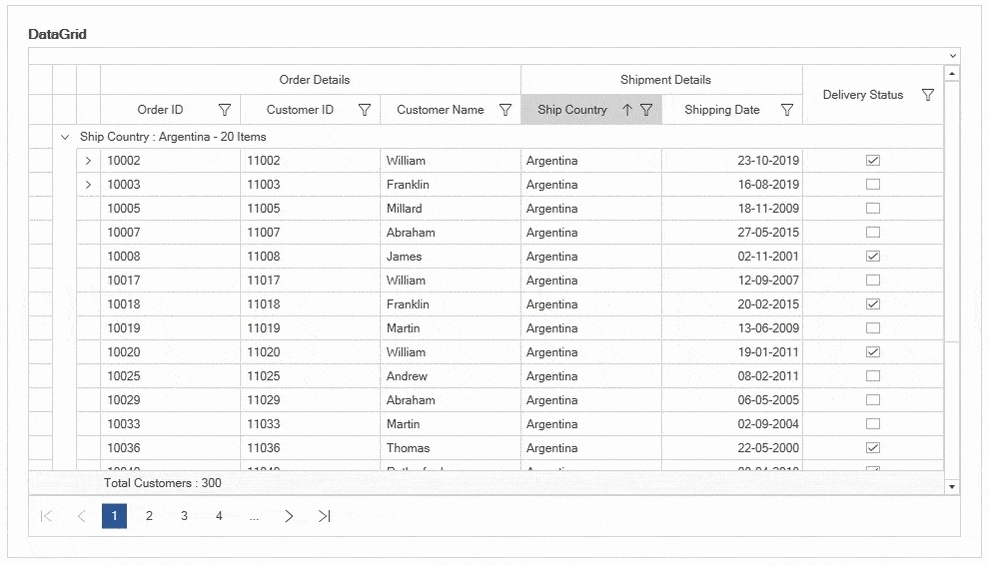Collapse the Ship Country Argentina group
The image size is (989, 566).
click(x=65, y=137)
